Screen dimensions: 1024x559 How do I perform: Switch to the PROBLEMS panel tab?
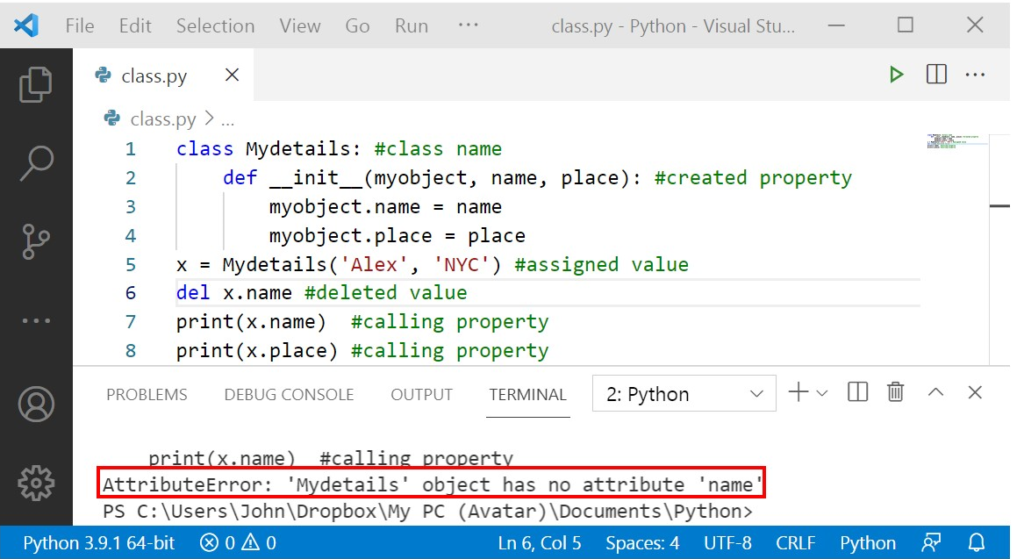coord(147,394)
